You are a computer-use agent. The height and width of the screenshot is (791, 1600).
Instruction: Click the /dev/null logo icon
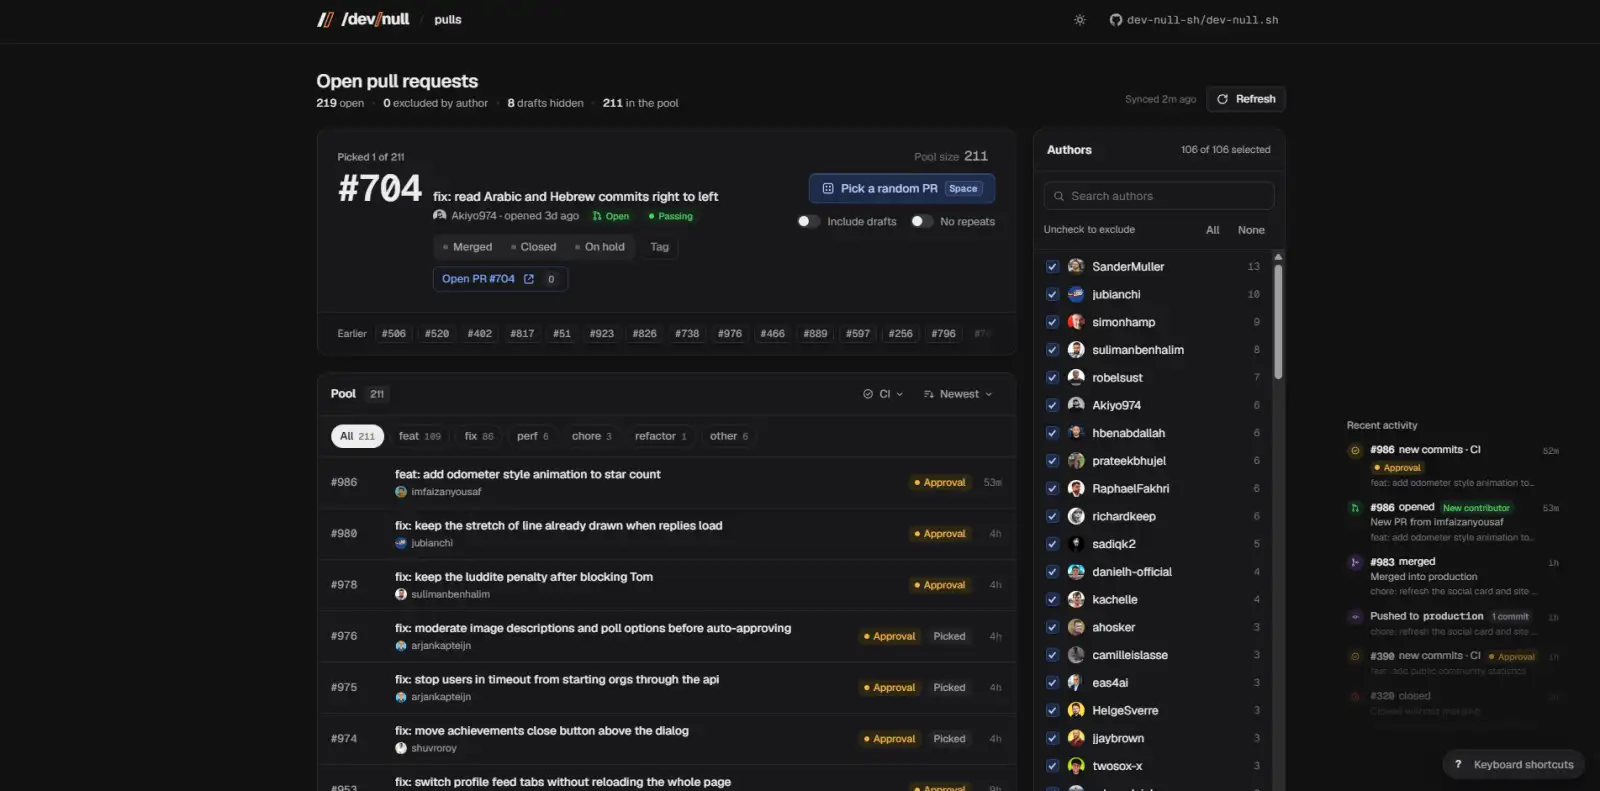tap(325, 19)
